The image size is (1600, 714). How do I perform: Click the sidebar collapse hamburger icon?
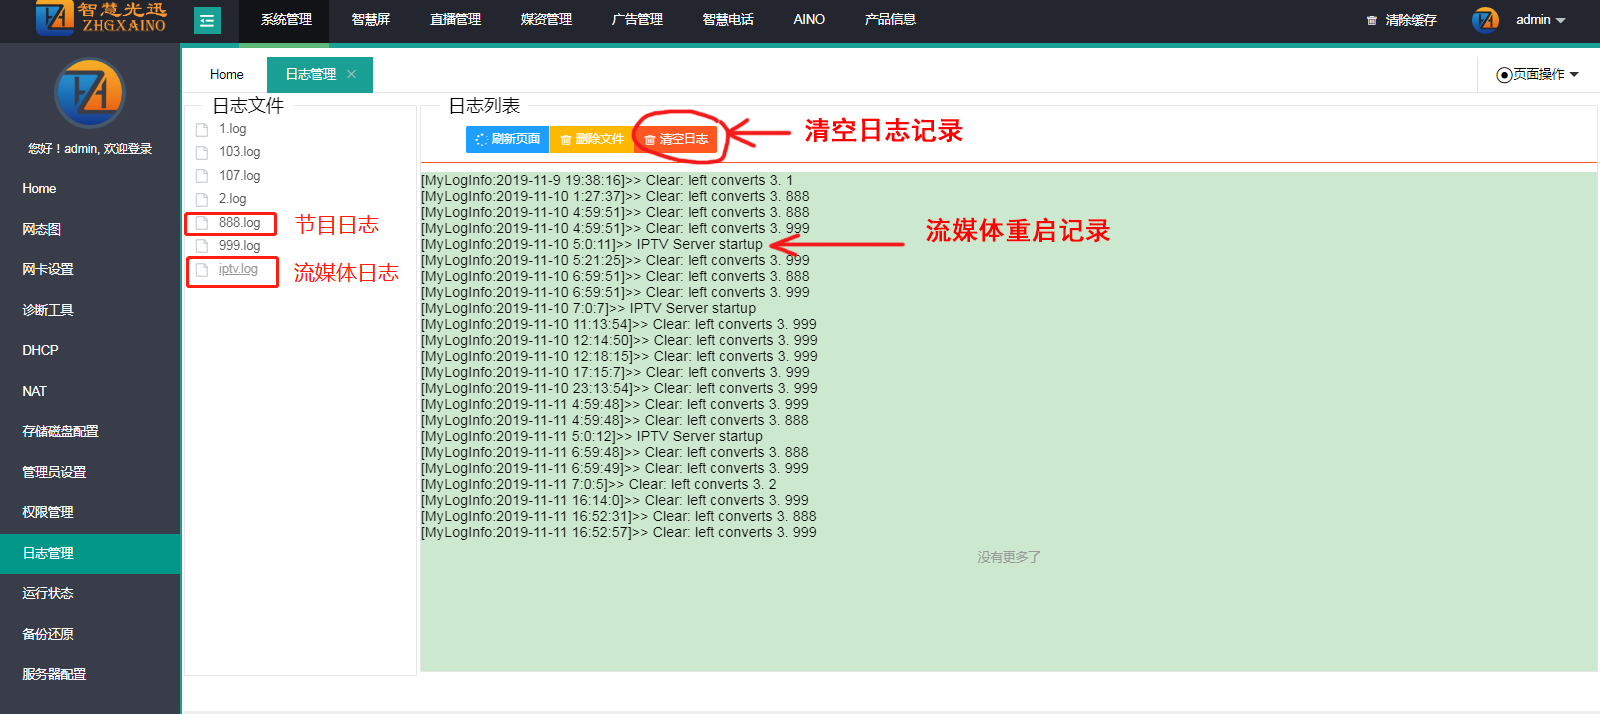coord(207,20)
